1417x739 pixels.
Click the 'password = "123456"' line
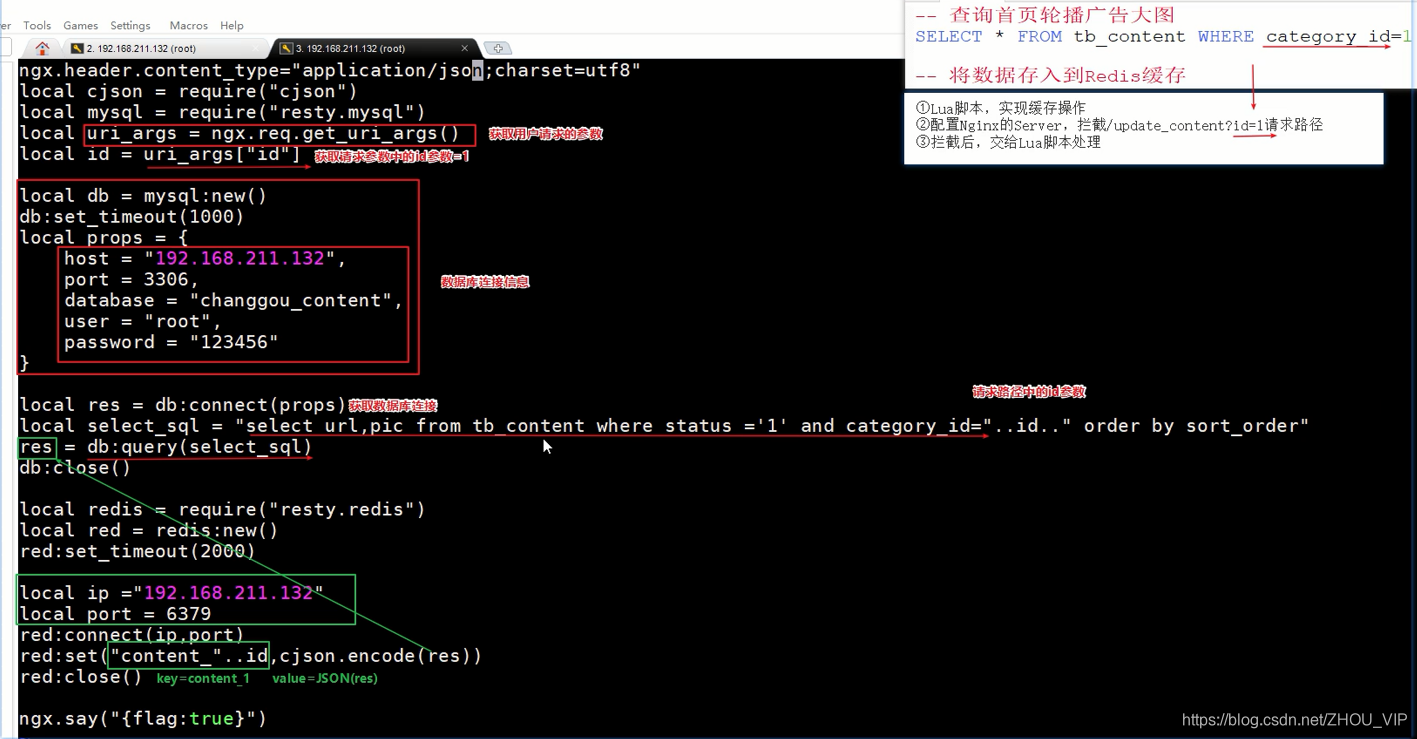coord(171,343)
